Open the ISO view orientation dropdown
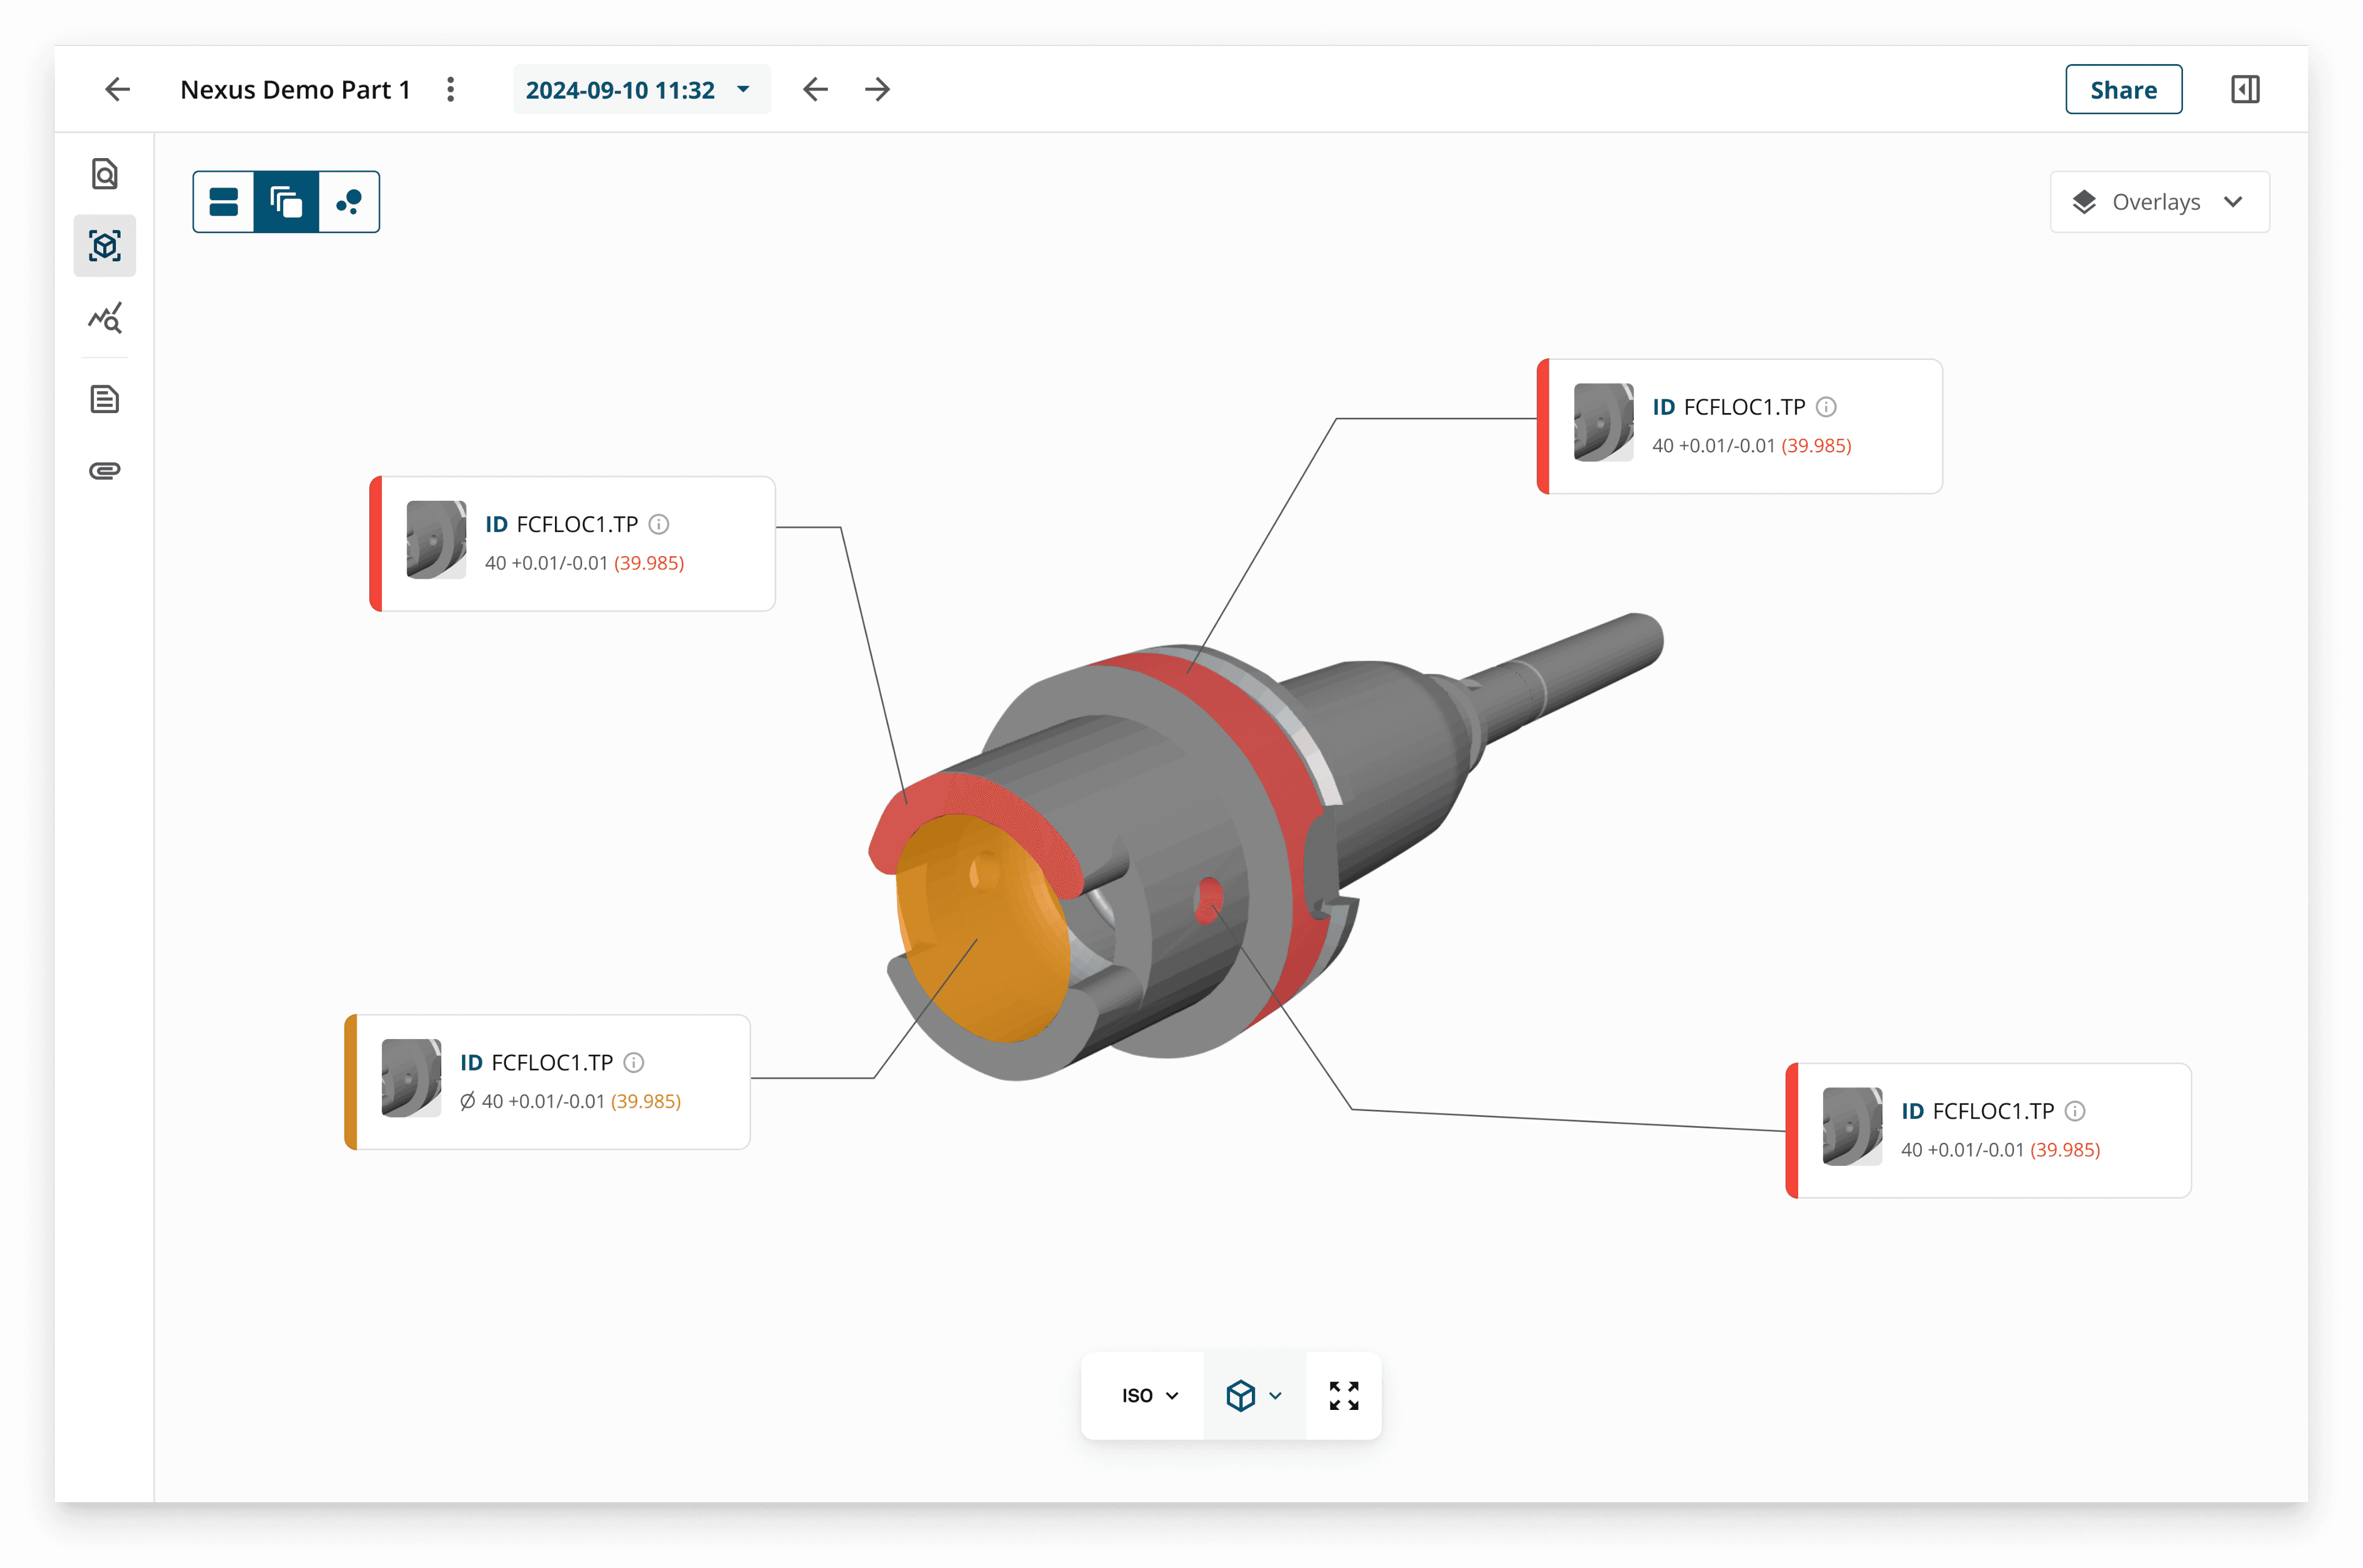This screenshot has height=1568, width=2363. pos(1149,1395)
